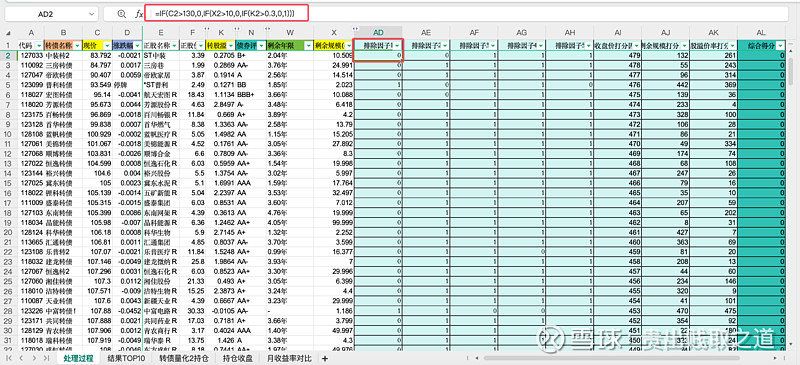800x365 pixels.
Task: Open the Name Box dropdown arrow
Action: [92, 14]
